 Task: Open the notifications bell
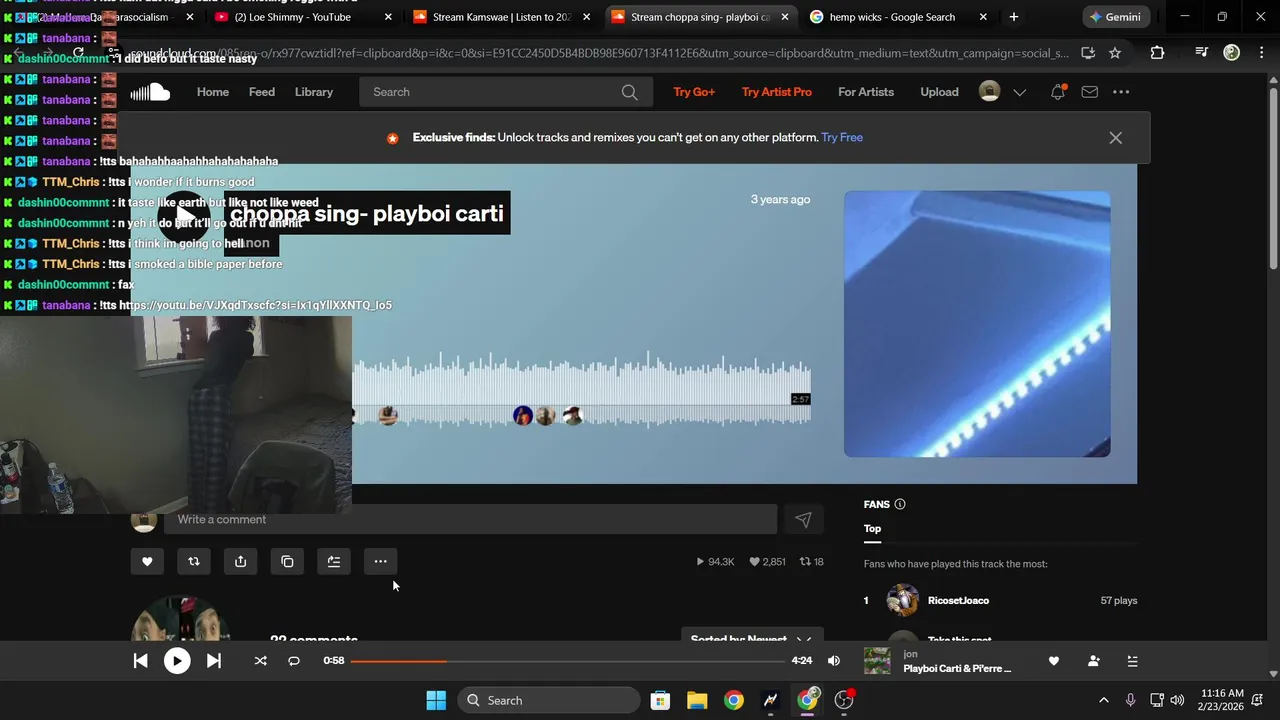(x=1058, y=92)
